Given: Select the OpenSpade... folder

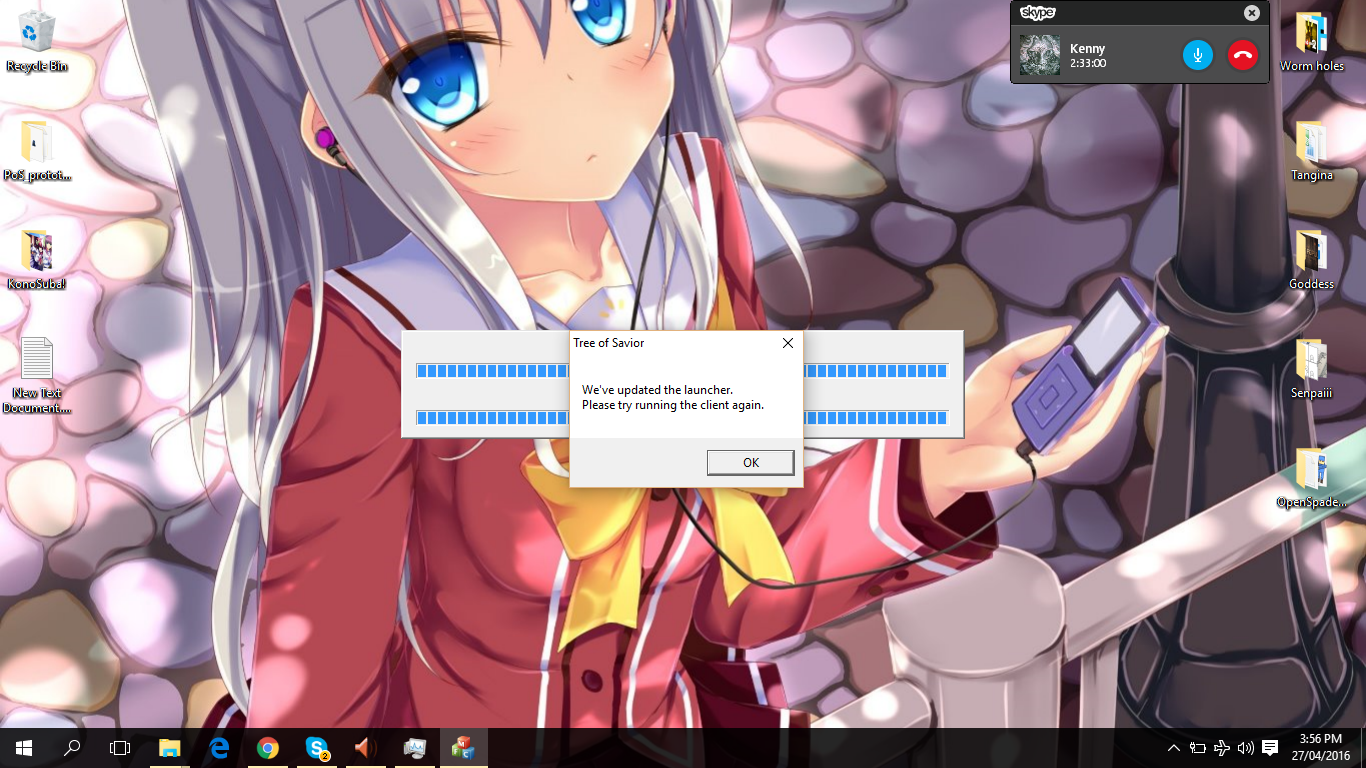Looking at the screenshot, I should [1312, 477].
